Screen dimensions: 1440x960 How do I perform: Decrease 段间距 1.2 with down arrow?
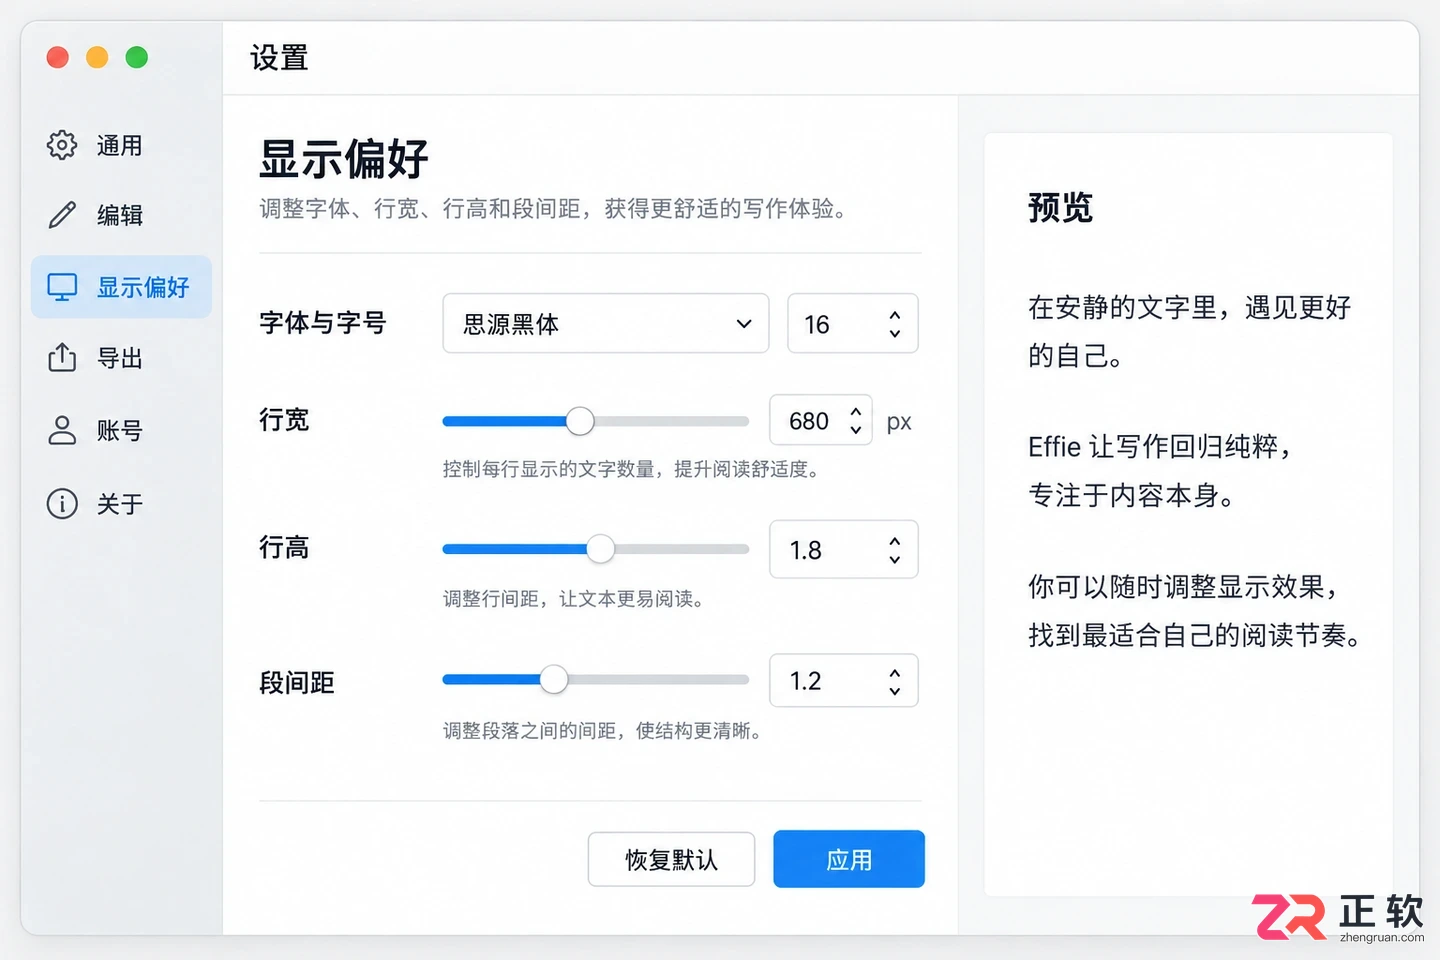pos(895,690)
